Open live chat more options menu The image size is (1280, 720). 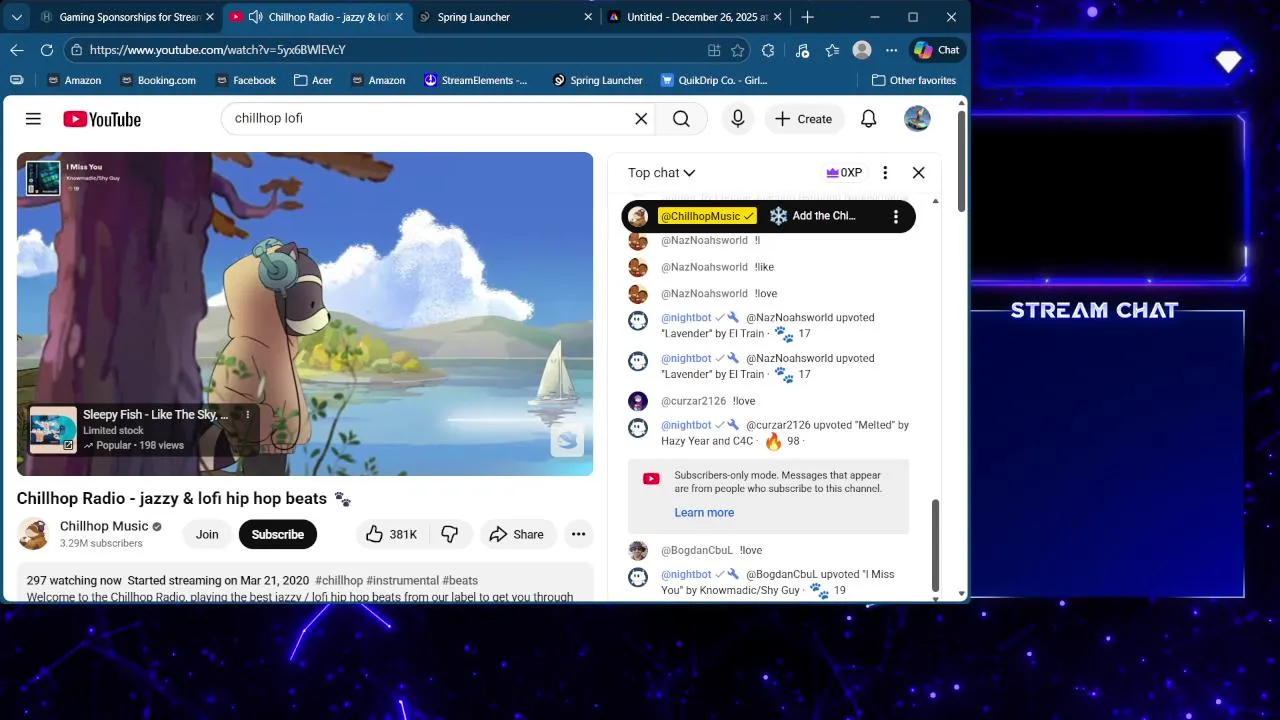pos(885,173)
